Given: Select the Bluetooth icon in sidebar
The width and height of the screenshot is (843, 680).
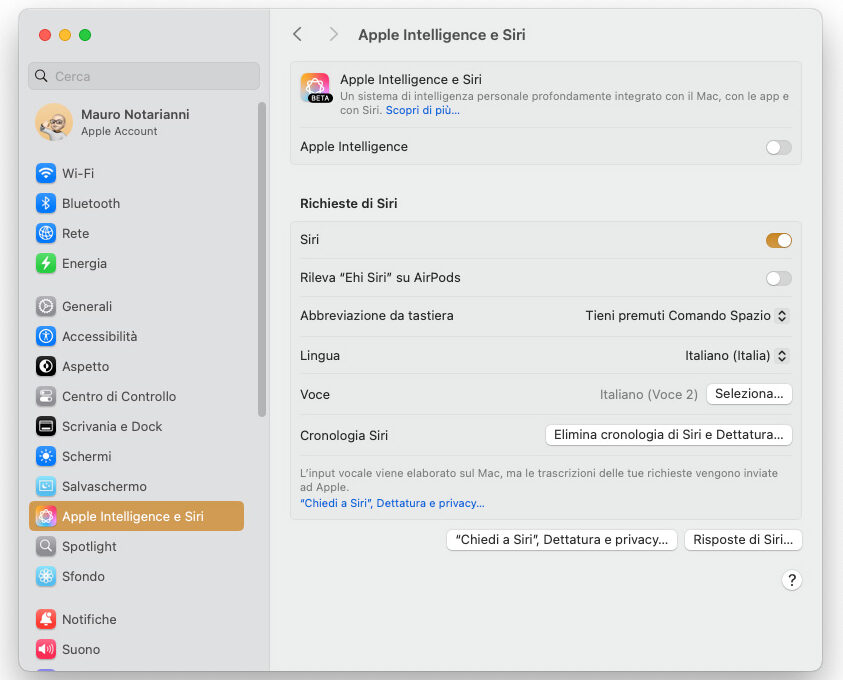Looking at the screenshot, I should pos(46,203).
